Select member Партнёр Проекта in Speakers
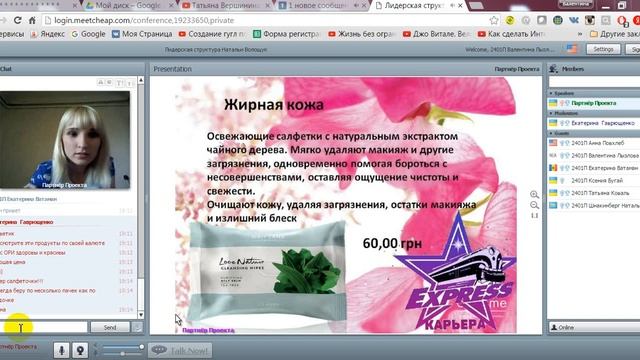 pyautogui.click(x=594, y=103)
